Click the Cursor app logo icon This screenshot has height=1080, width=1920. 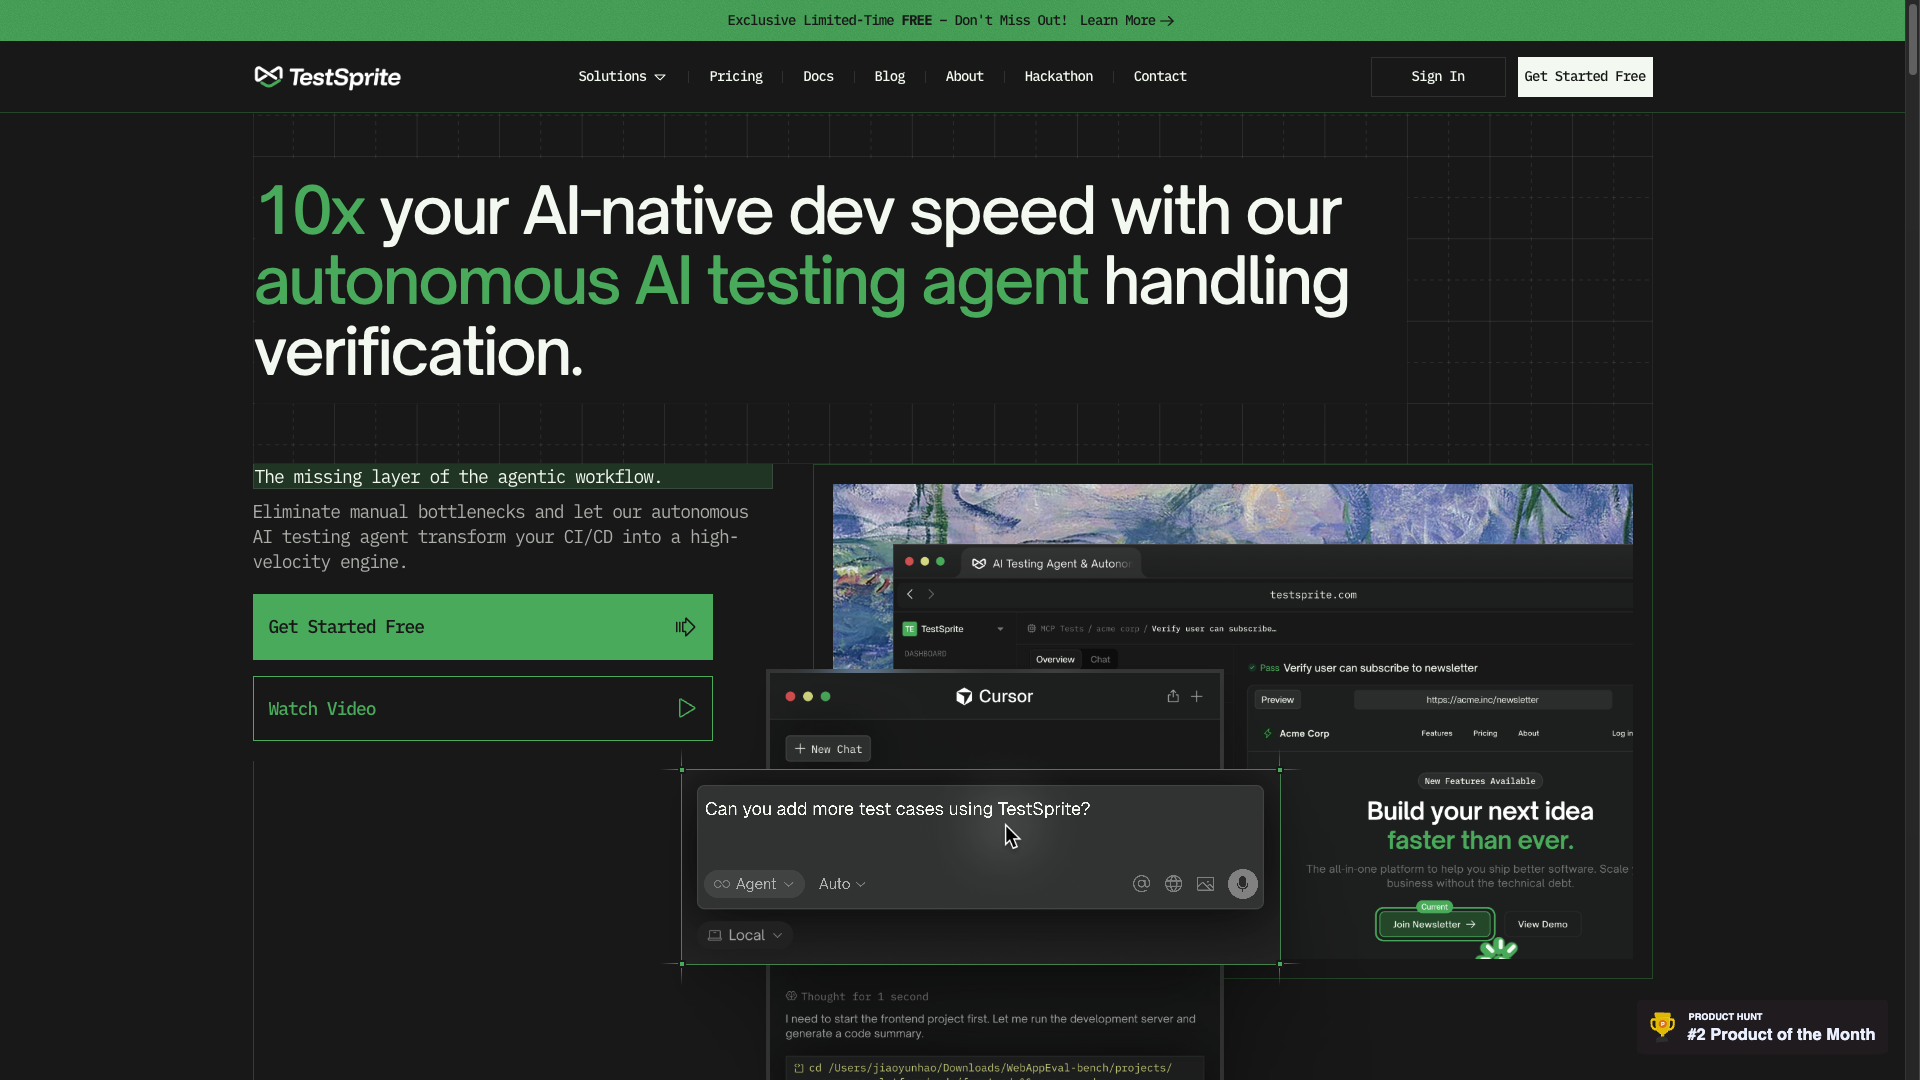pyautogui.click(x=964, y=697)
